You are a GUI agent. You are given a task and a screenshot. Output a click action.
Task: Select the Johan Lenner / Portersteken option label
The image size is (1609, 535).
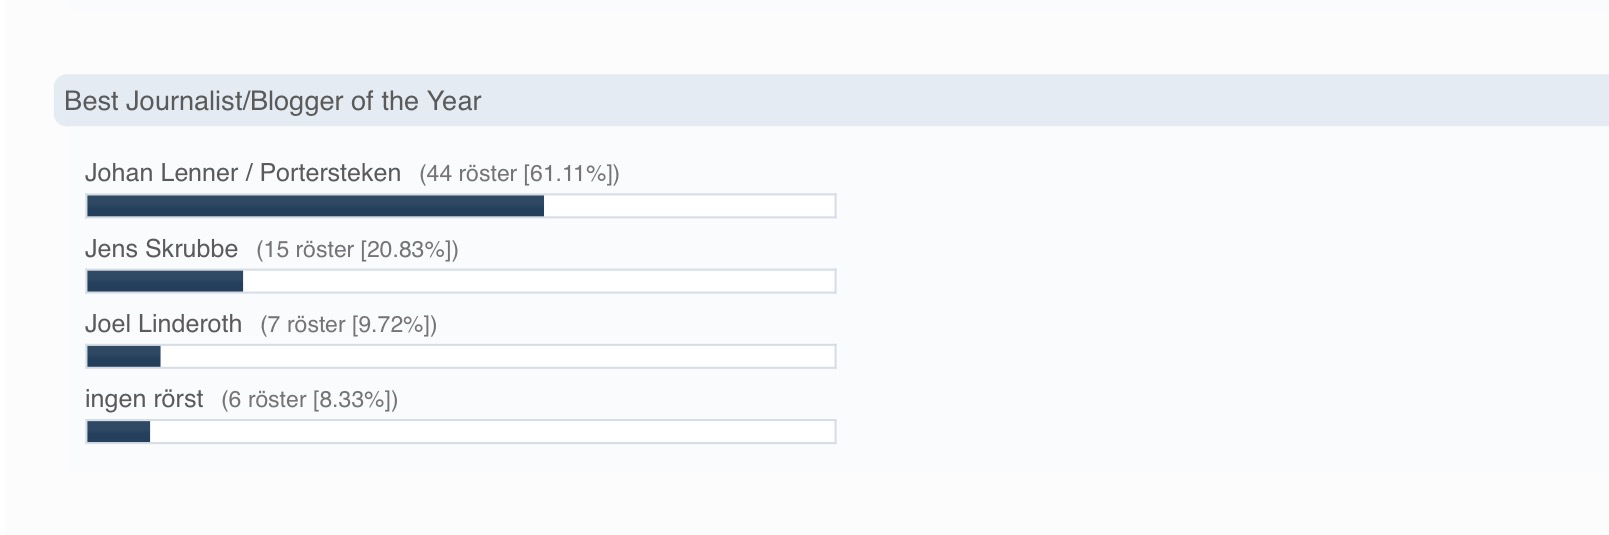(x=242, y=173)
